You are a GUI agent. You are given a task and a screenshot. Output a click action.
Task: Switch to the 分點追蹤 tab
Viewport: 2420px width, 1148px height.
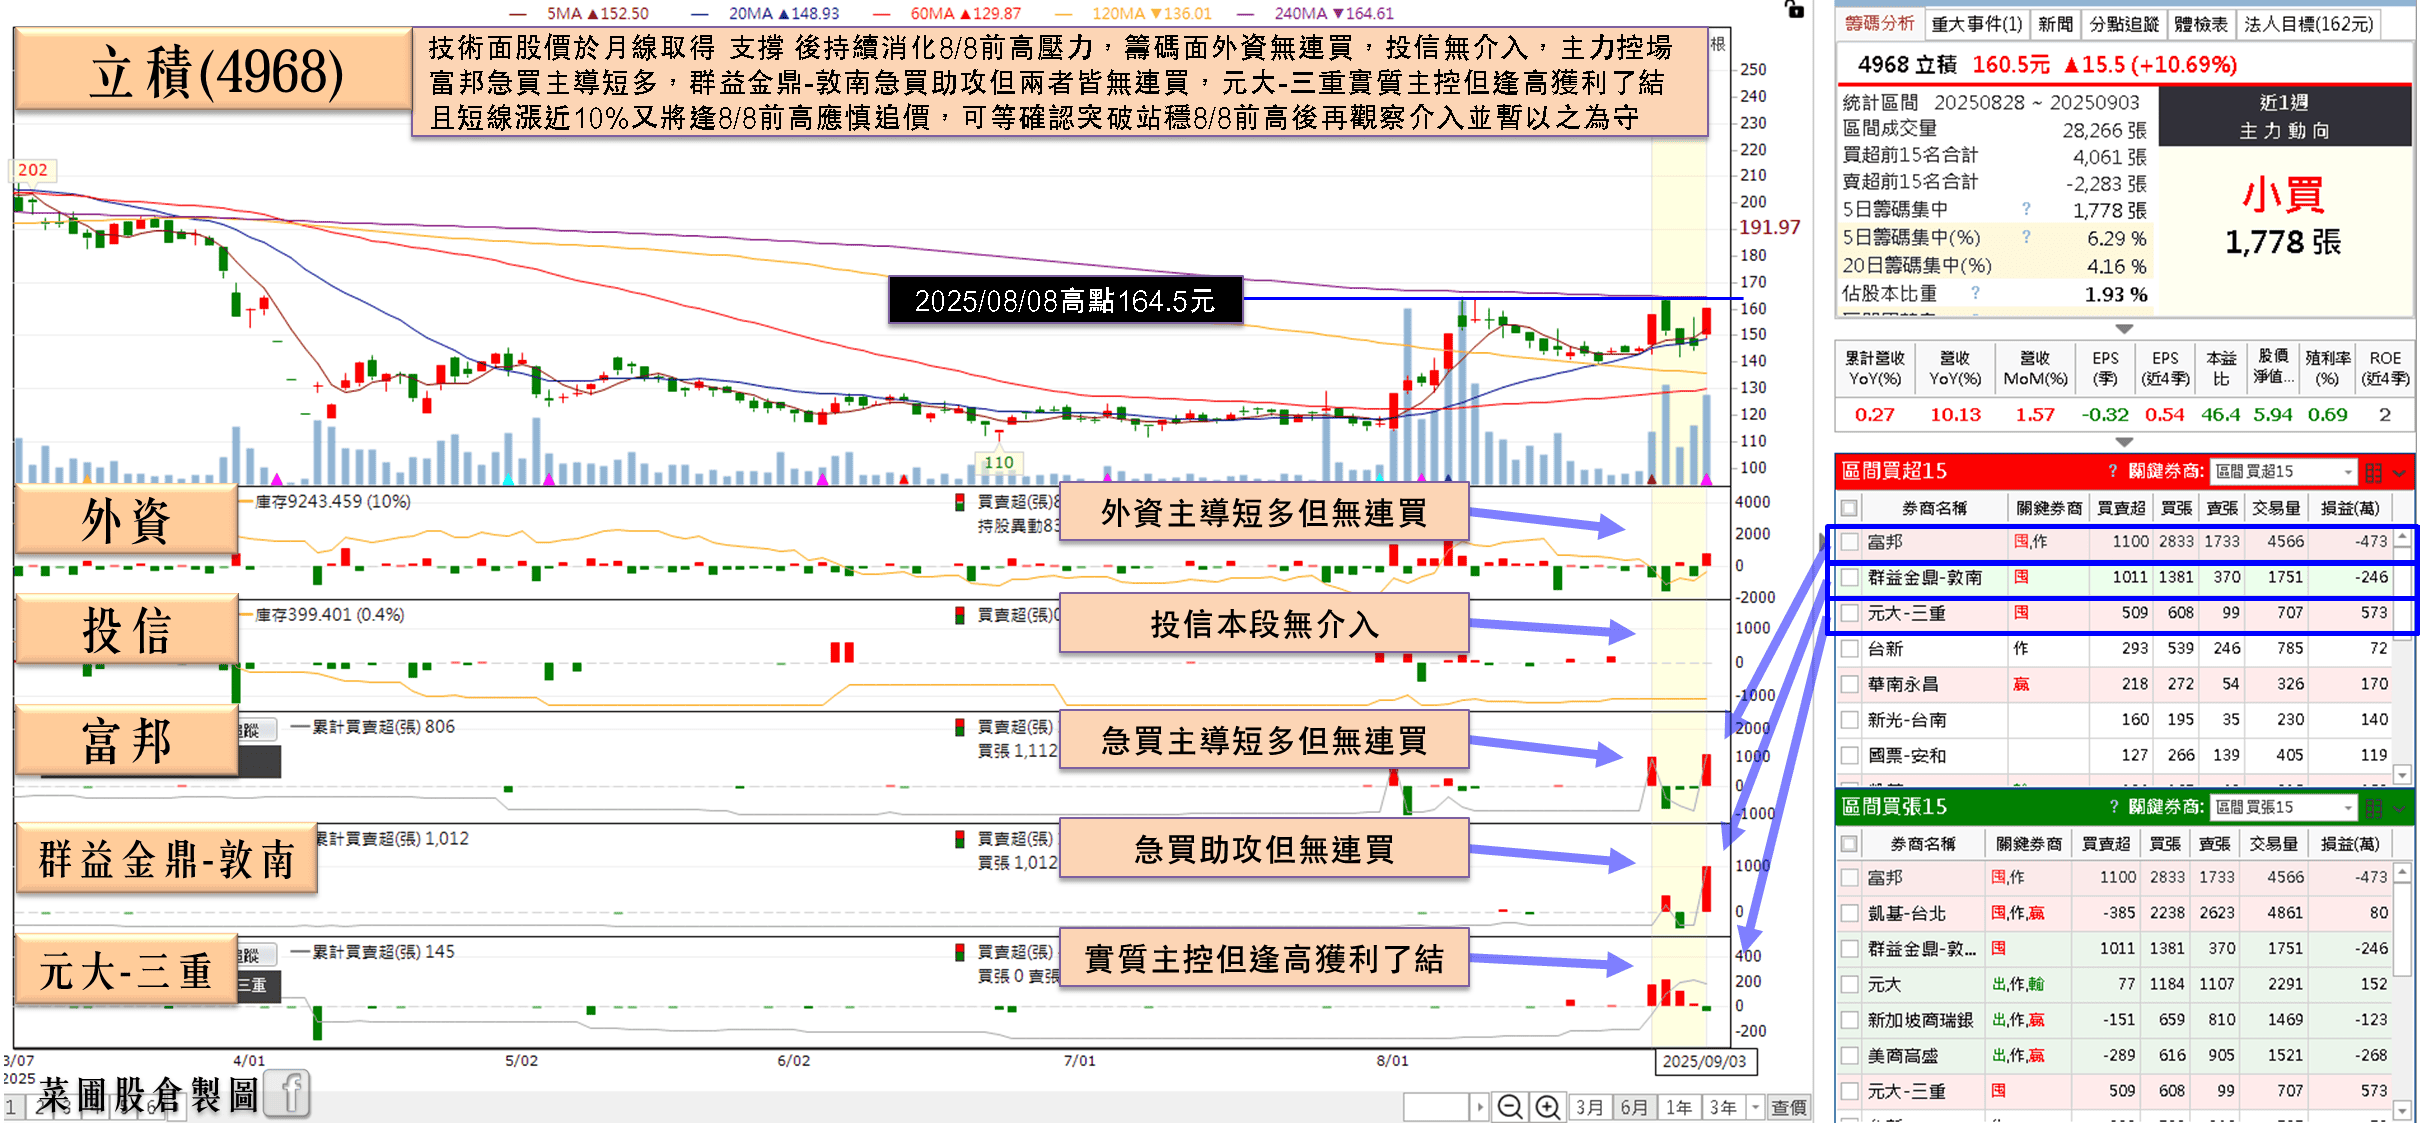click(x=2124, y=24)
